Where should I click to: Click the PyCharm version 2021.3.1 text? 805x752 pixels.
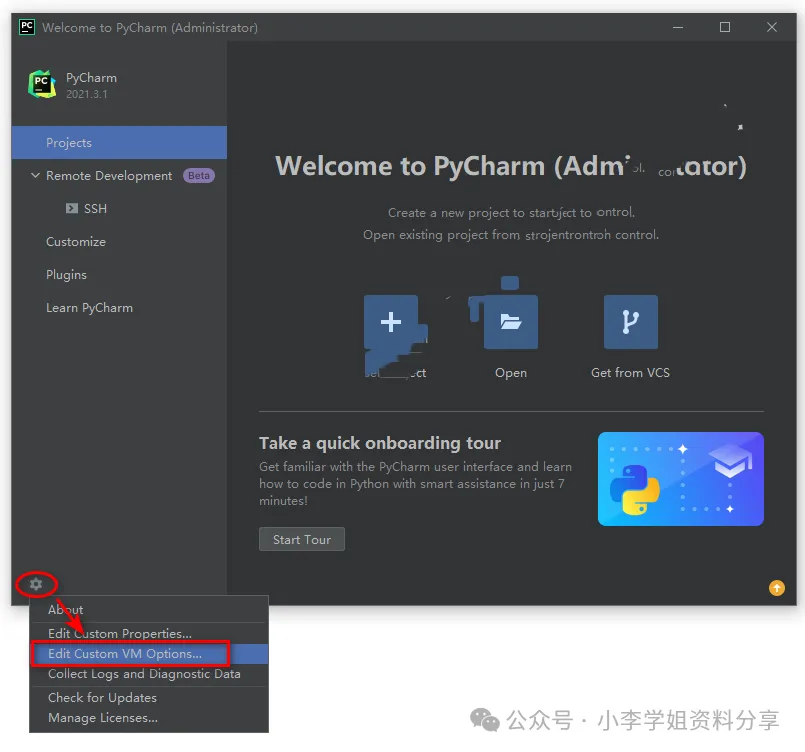(87, 94)
